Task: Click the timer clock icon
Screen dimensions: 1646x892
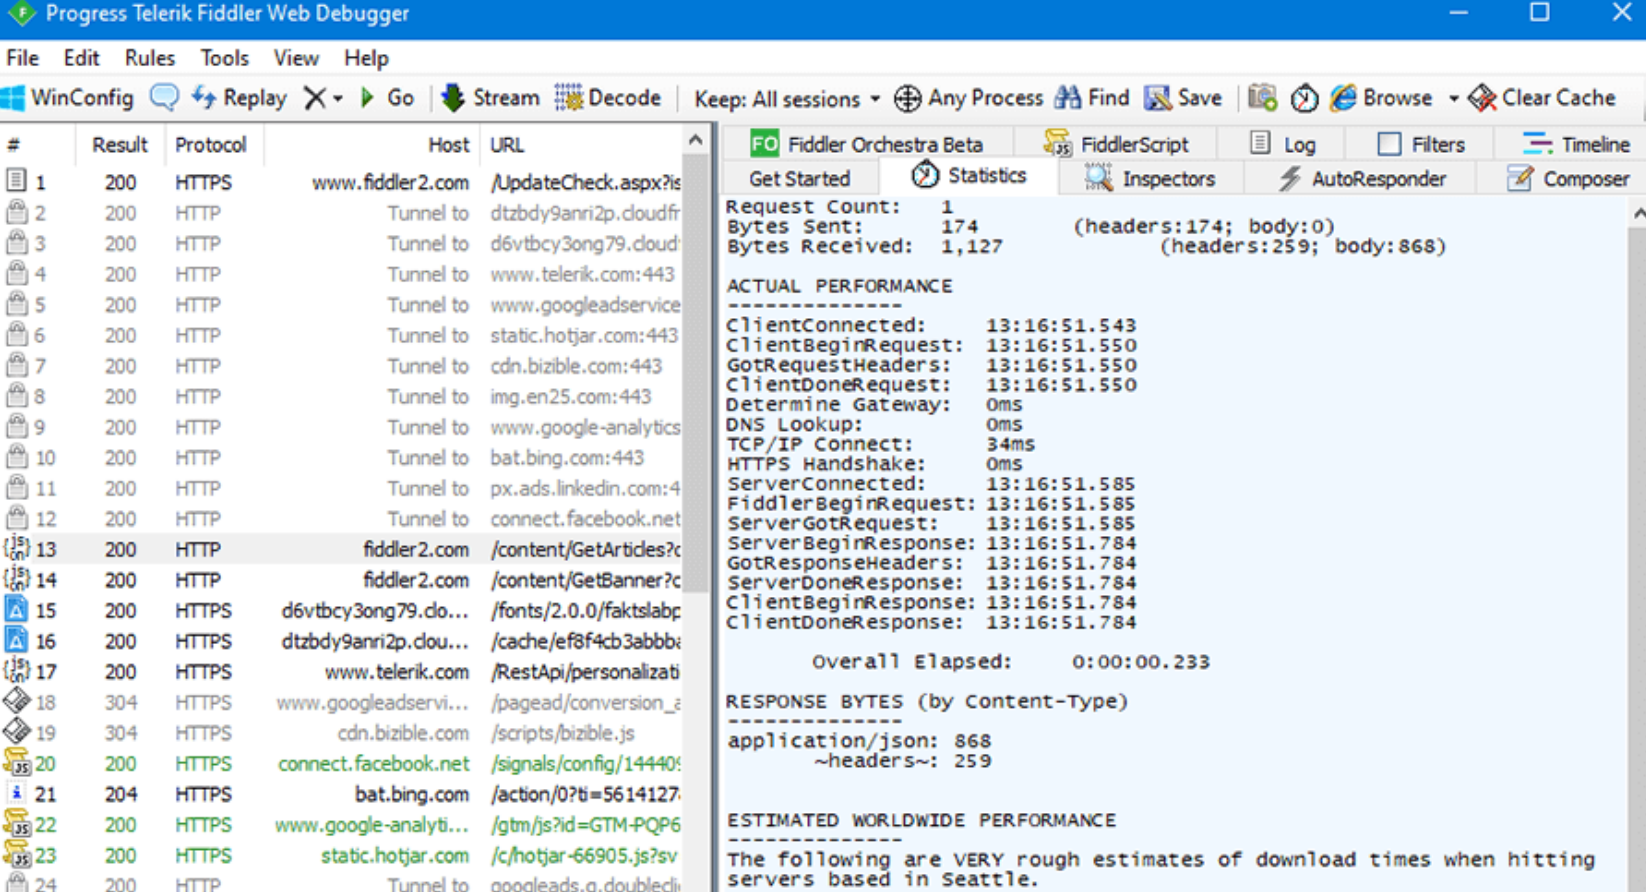Action: pos(1304,98)
